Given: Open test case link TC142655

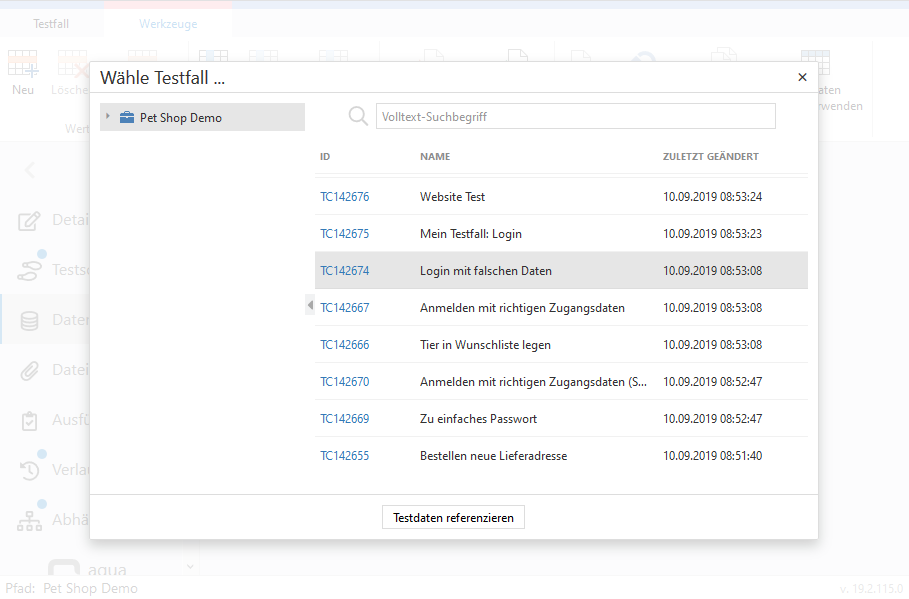Looking at the screenshot, I should [x=345, y=456].
